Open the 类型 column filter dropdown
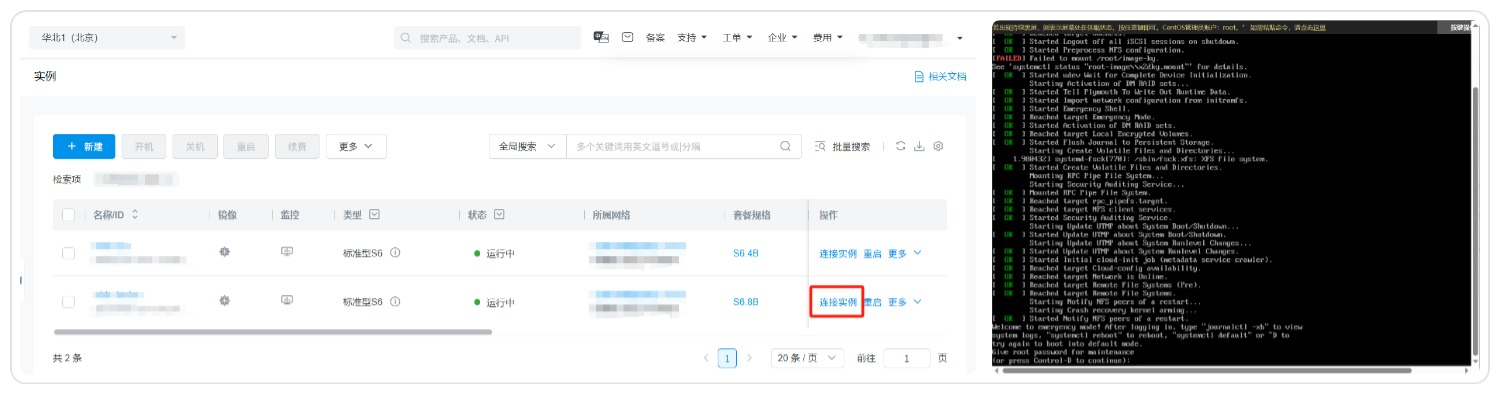This screenshot has width=1500, height=394. [x=374, y=215]
